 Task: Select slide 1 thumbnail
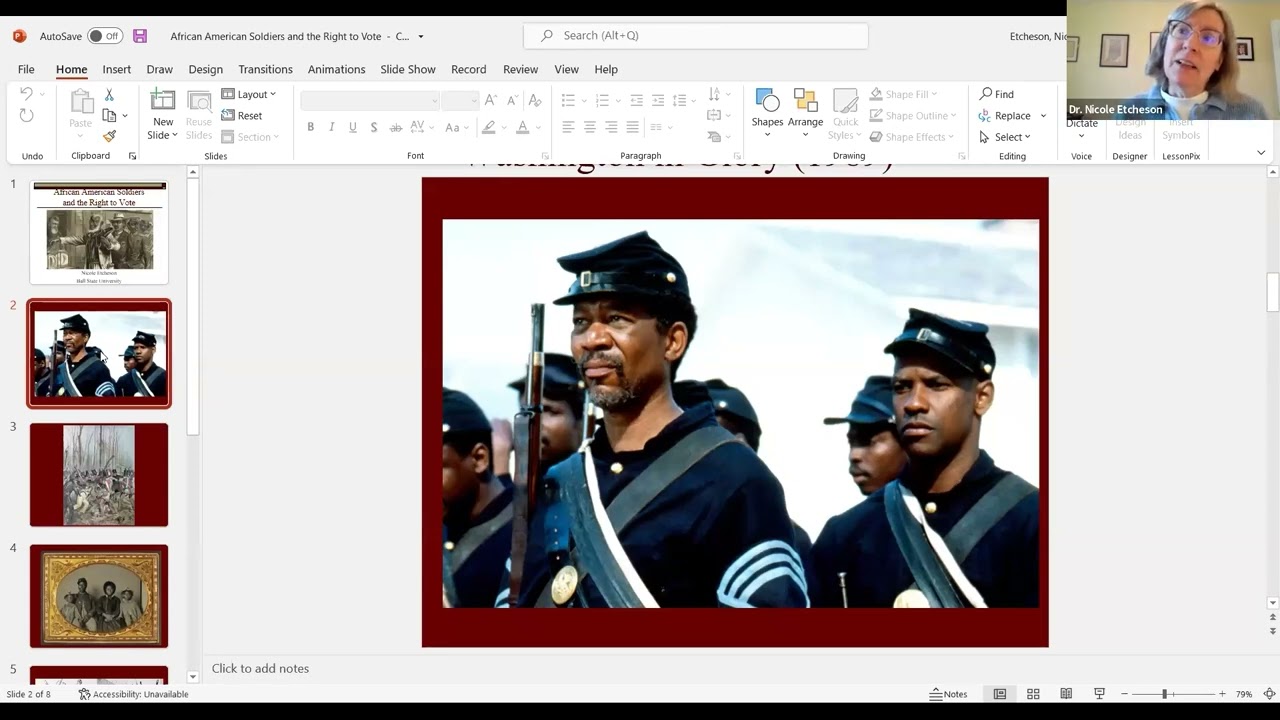click(x=99, y=232)
